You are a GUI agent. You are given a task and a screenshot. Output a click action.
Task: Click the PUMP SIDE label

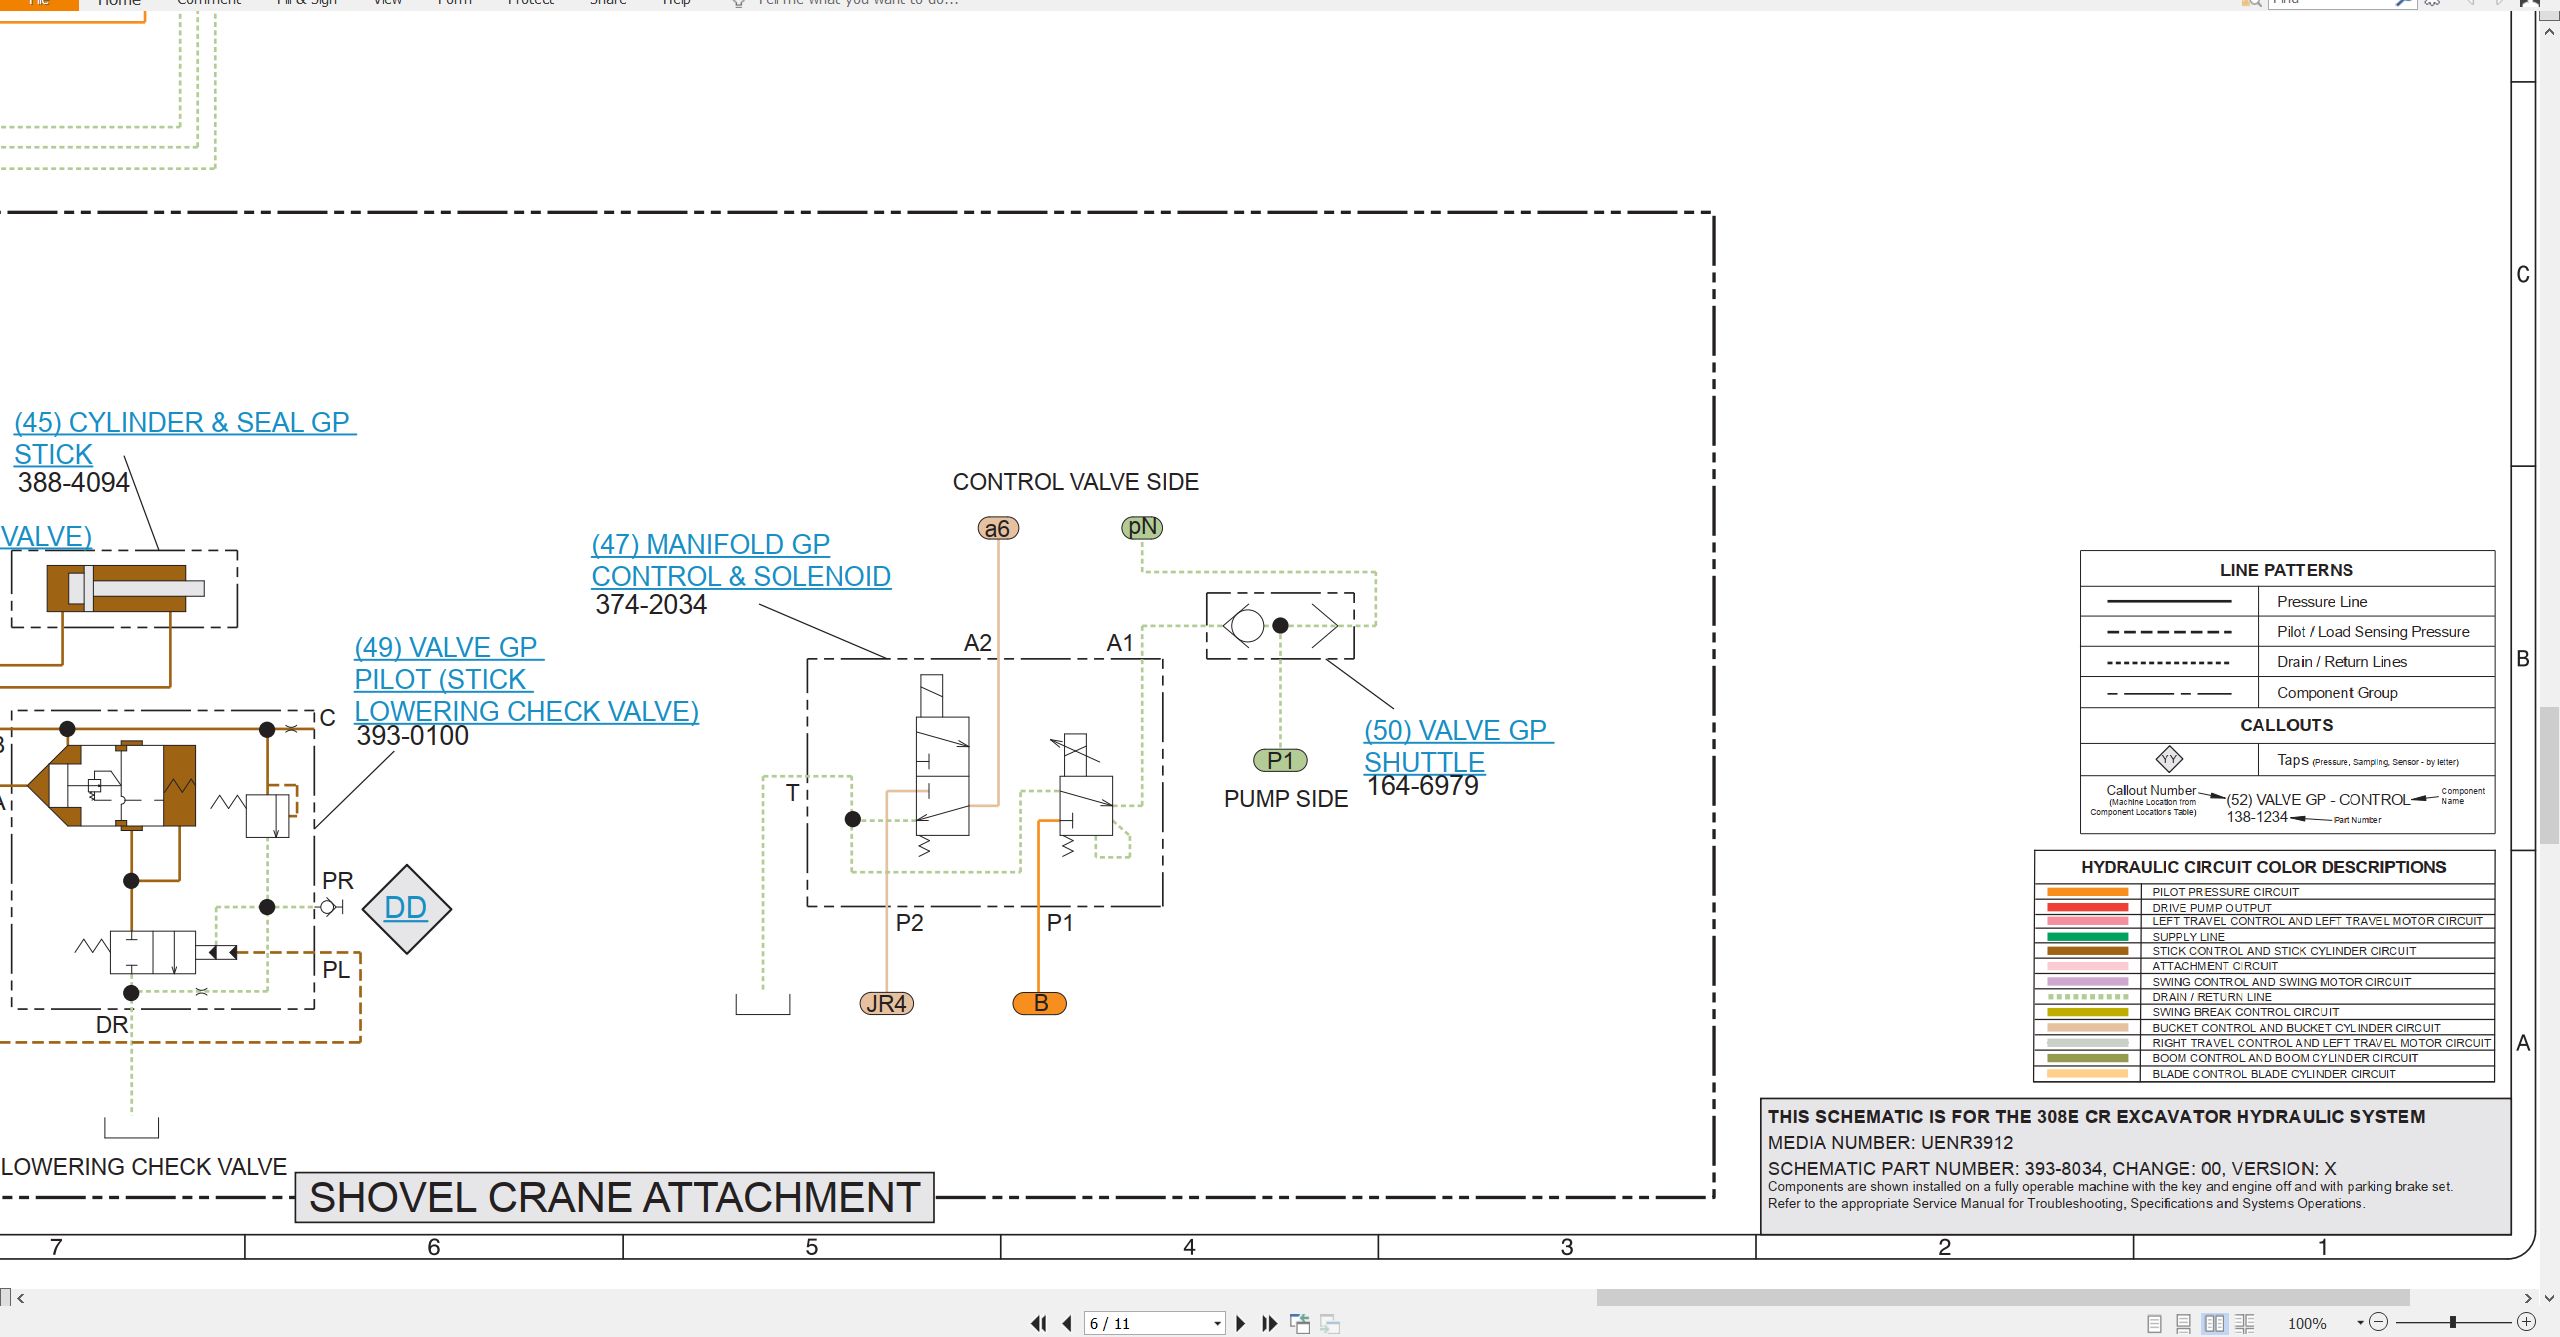pos(1286,799)
